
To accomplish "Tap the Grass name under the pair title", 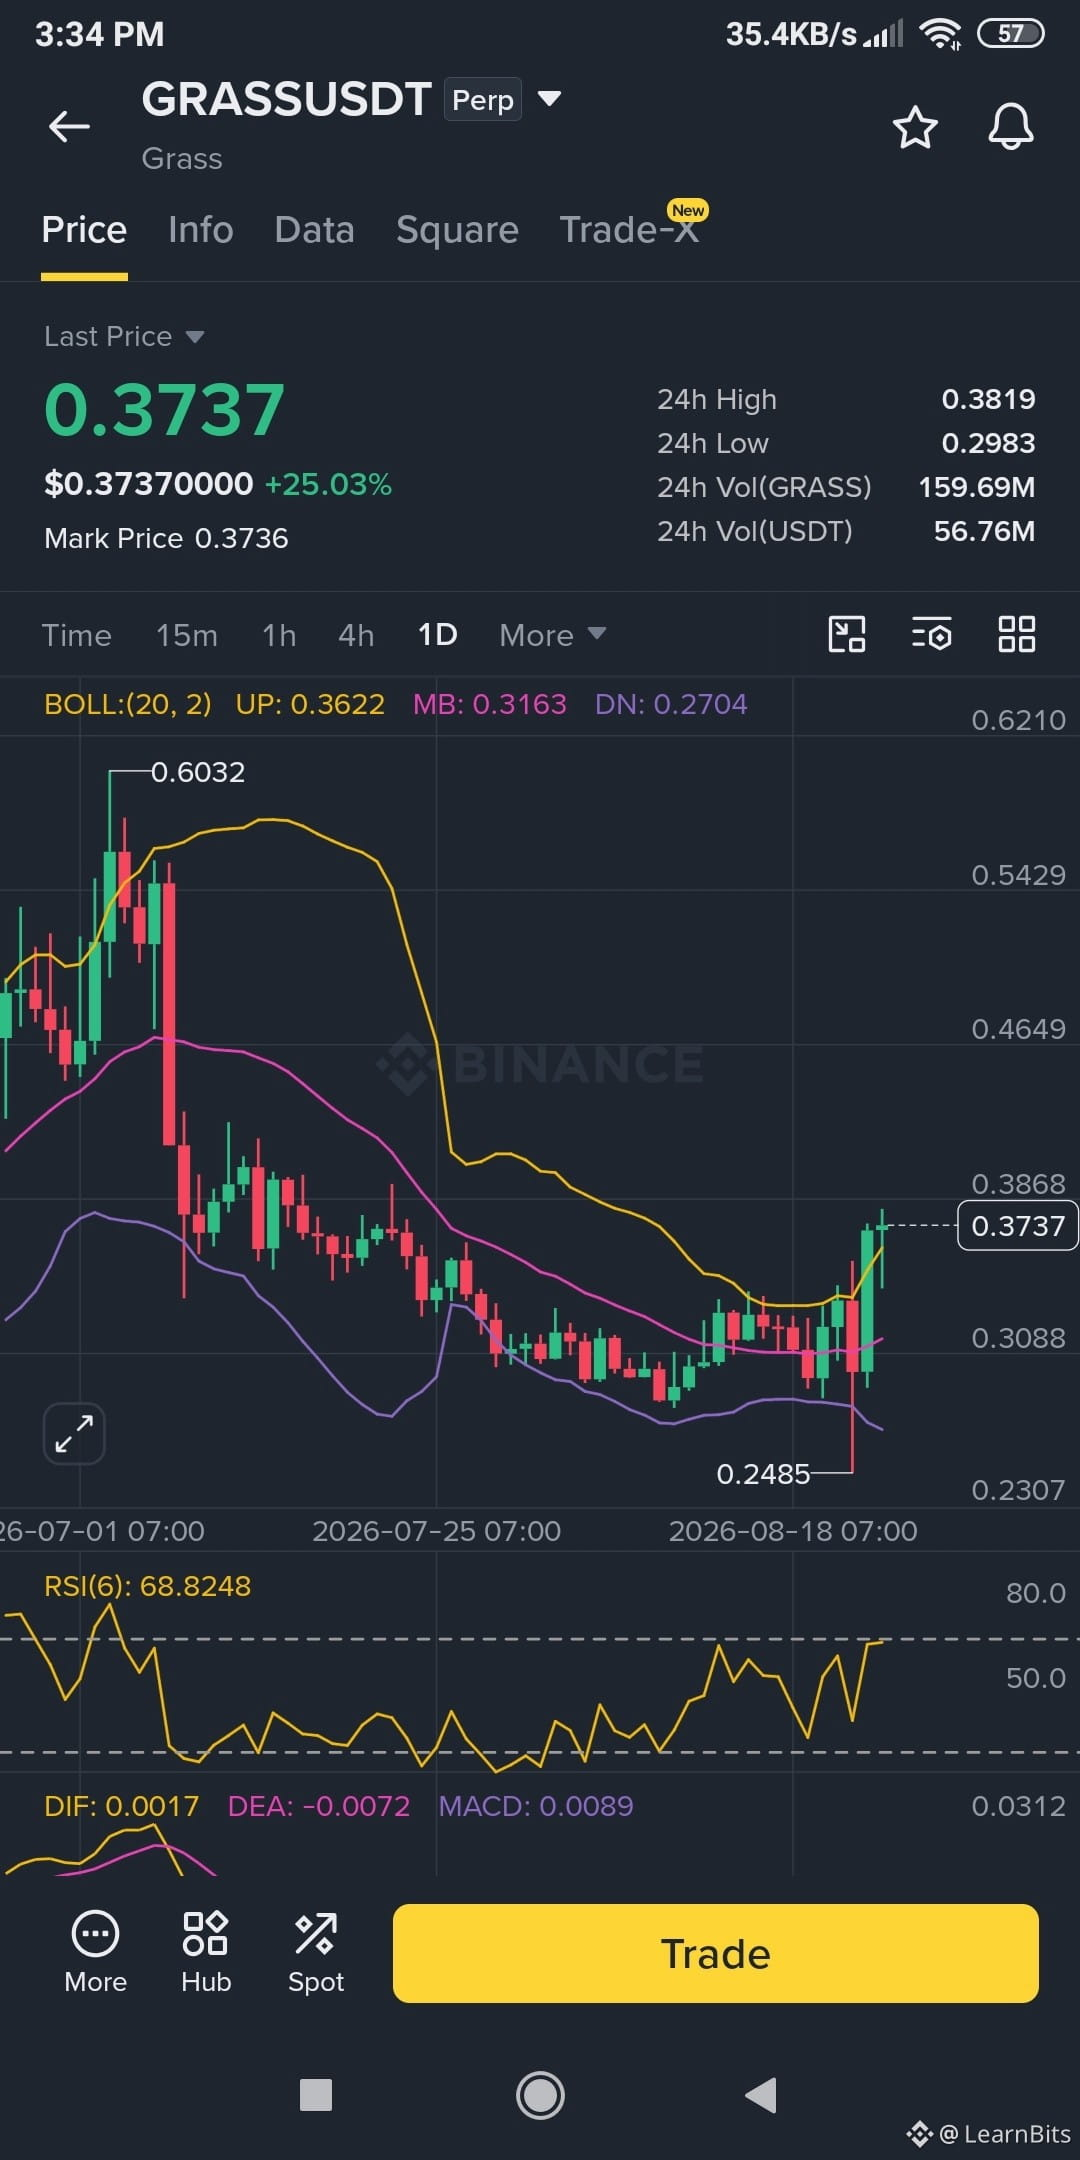I will coord(182,159).
